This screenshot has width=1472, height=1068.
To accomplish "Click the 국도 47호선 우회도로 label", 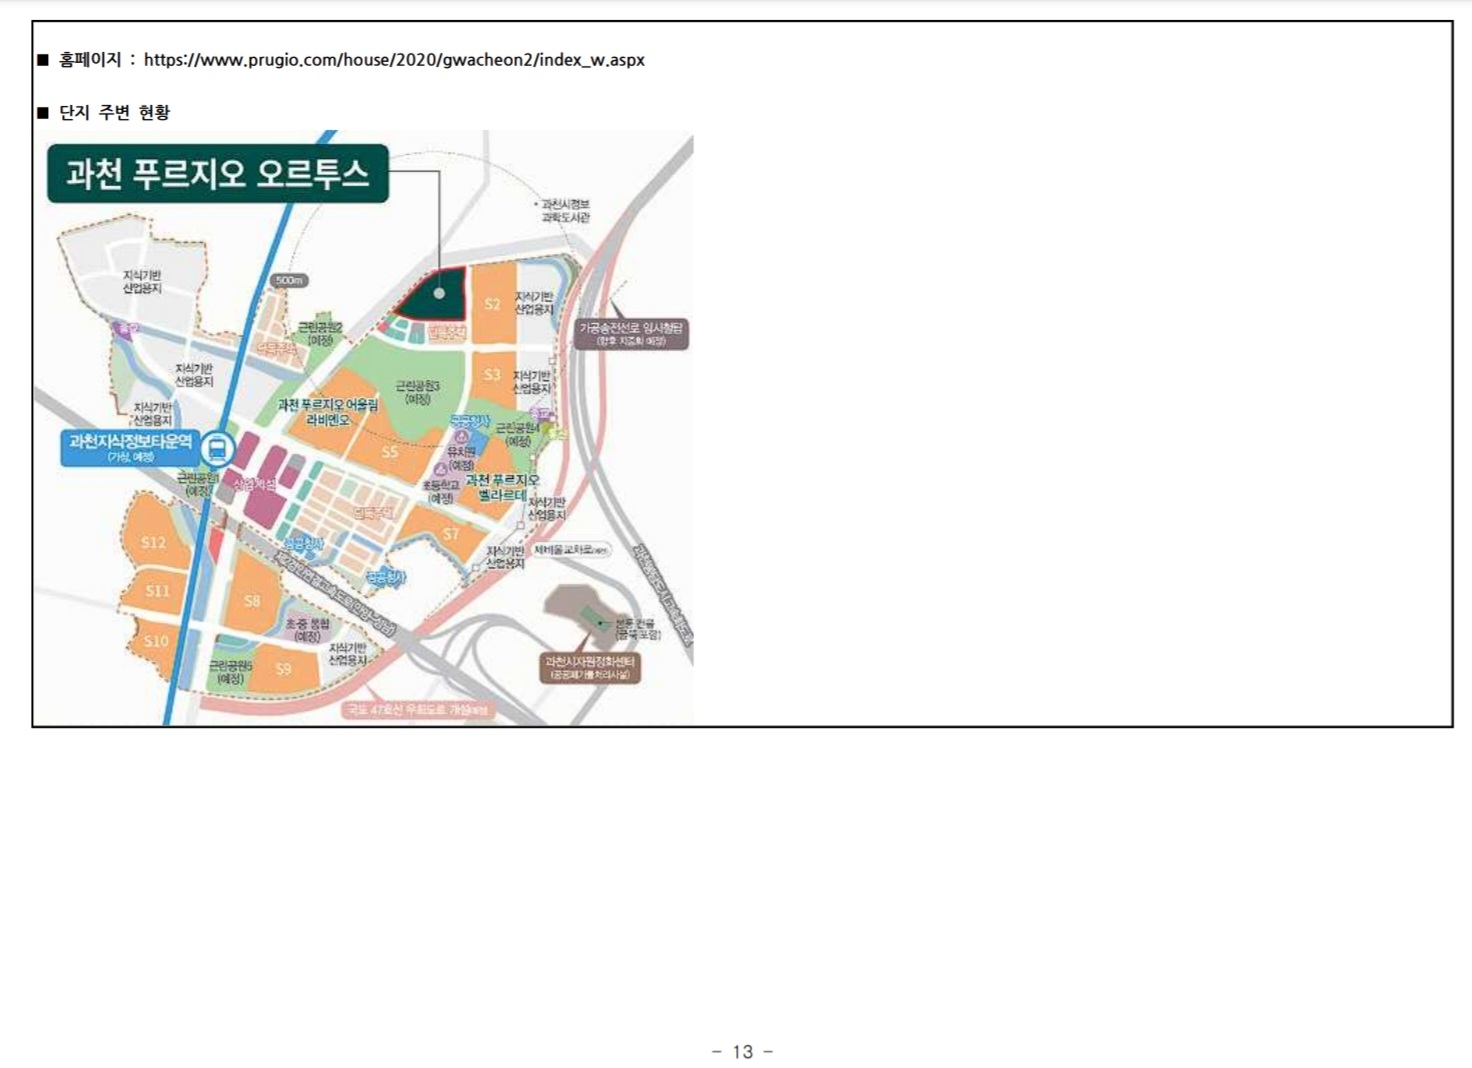I will [417, 710].
